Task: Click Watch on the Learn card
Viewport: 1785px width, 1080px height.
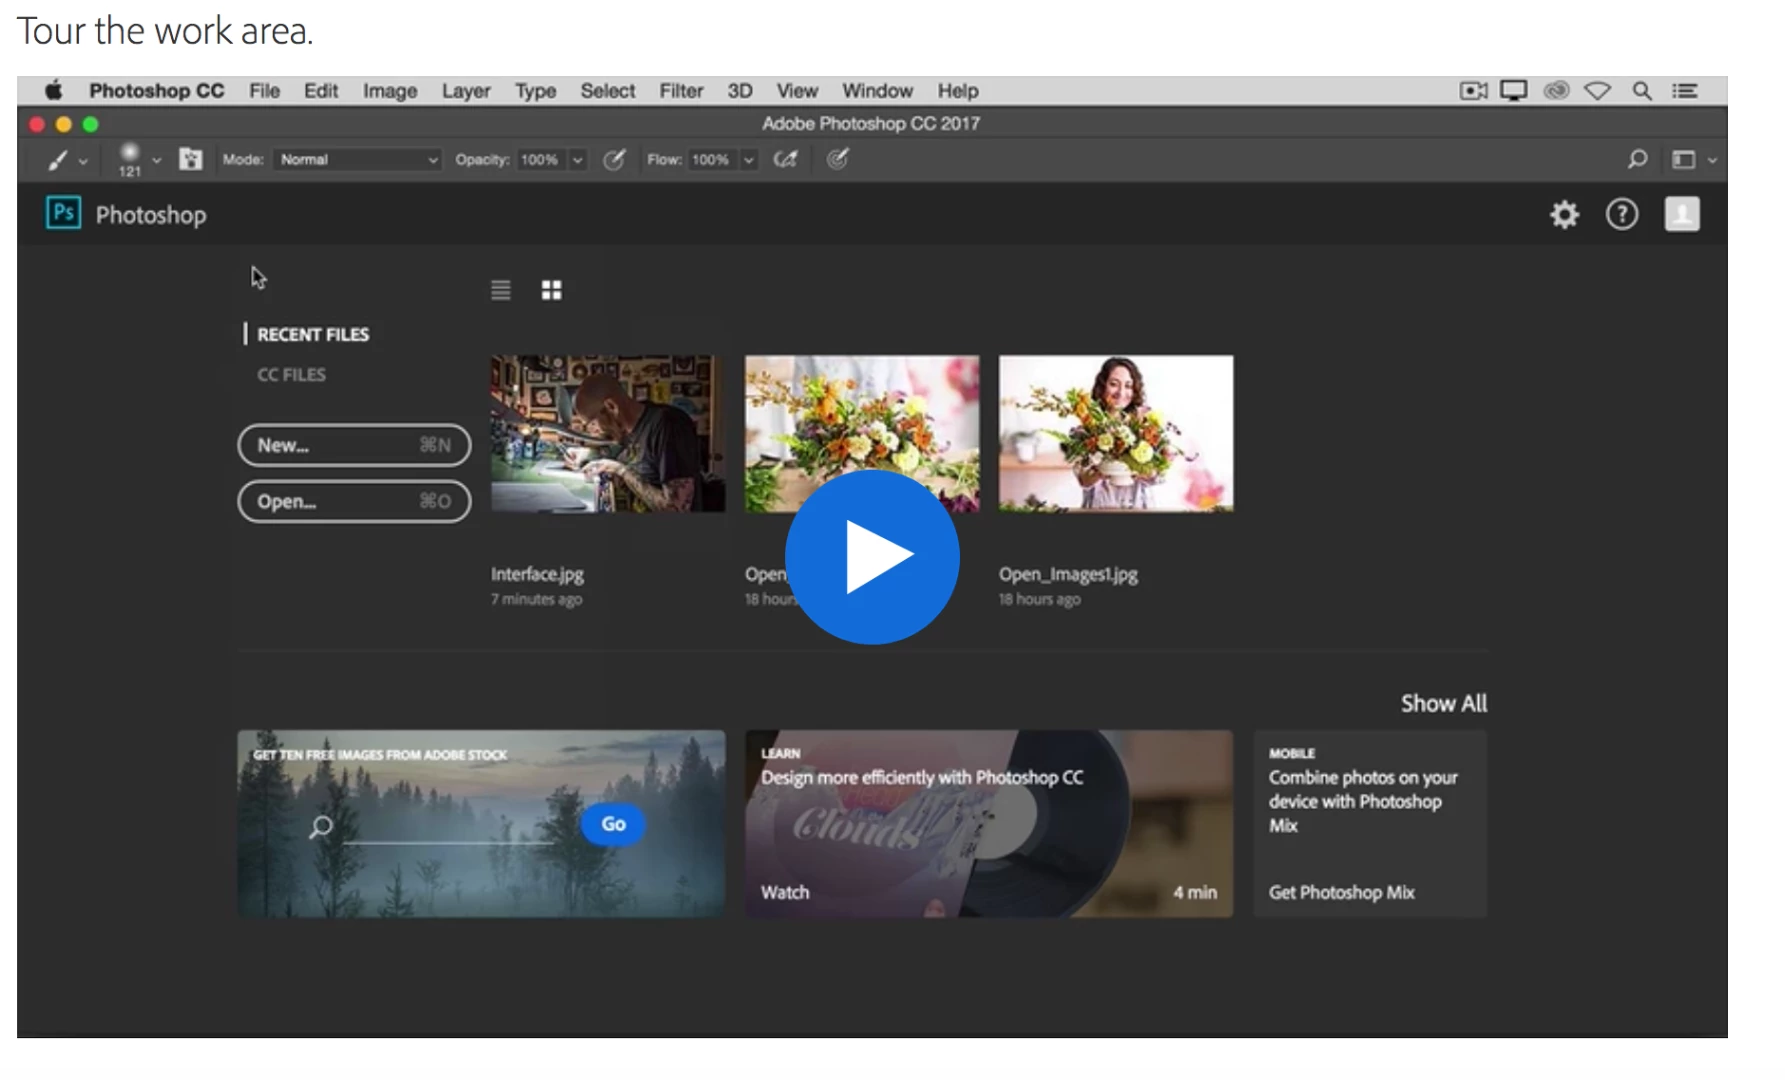Action: click(x=785, y=892)
